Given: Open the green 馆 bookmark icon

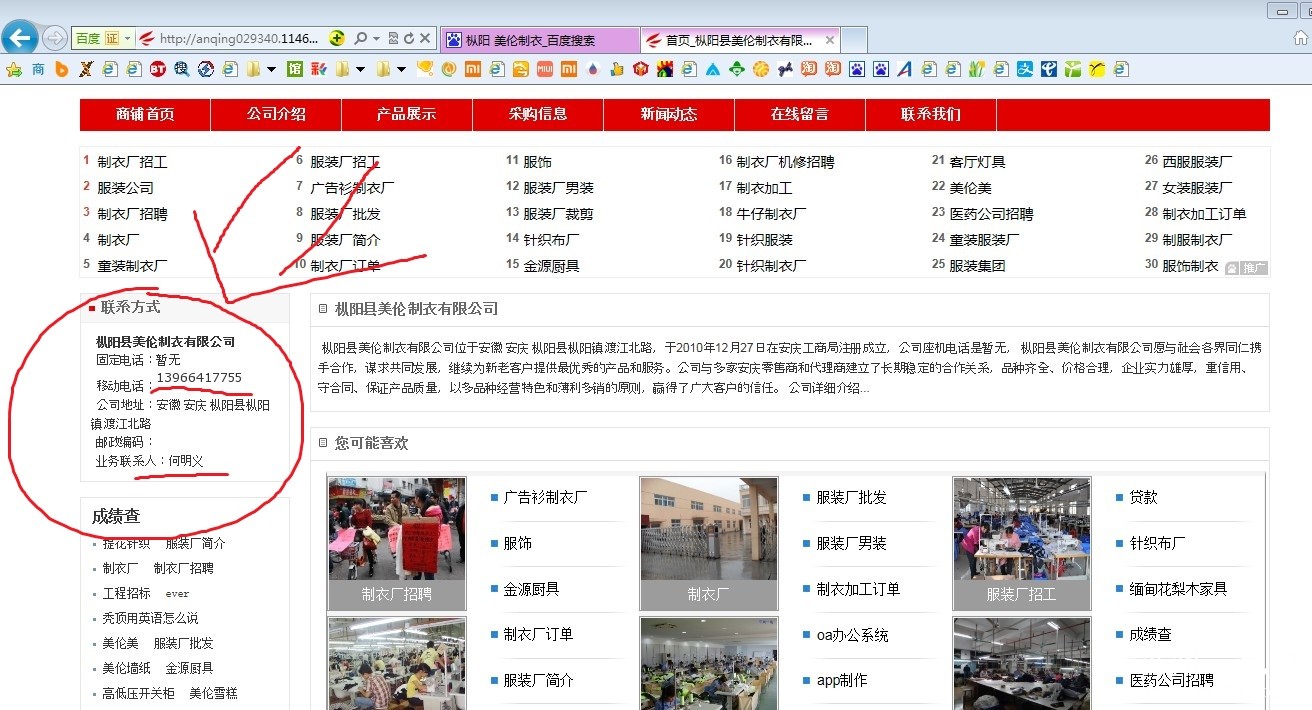Looking at the screenshot, I should (294, 69).
